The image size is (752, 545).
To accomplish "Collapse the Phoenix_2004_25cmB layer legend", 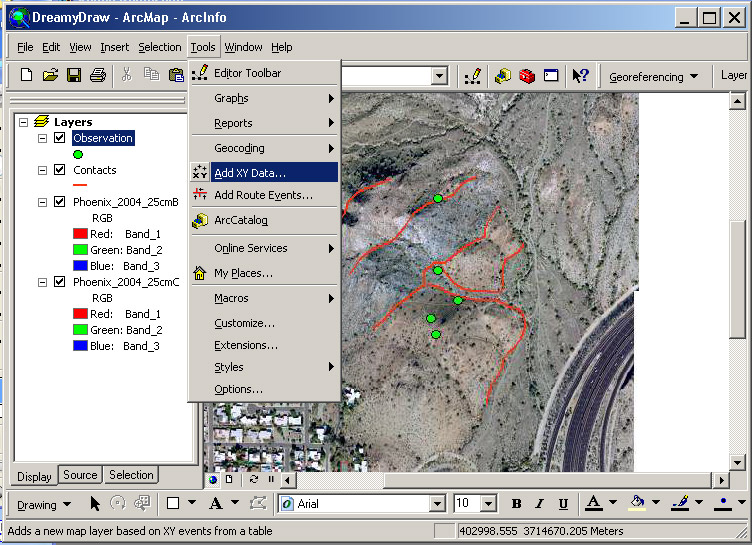I will (42, 202).
